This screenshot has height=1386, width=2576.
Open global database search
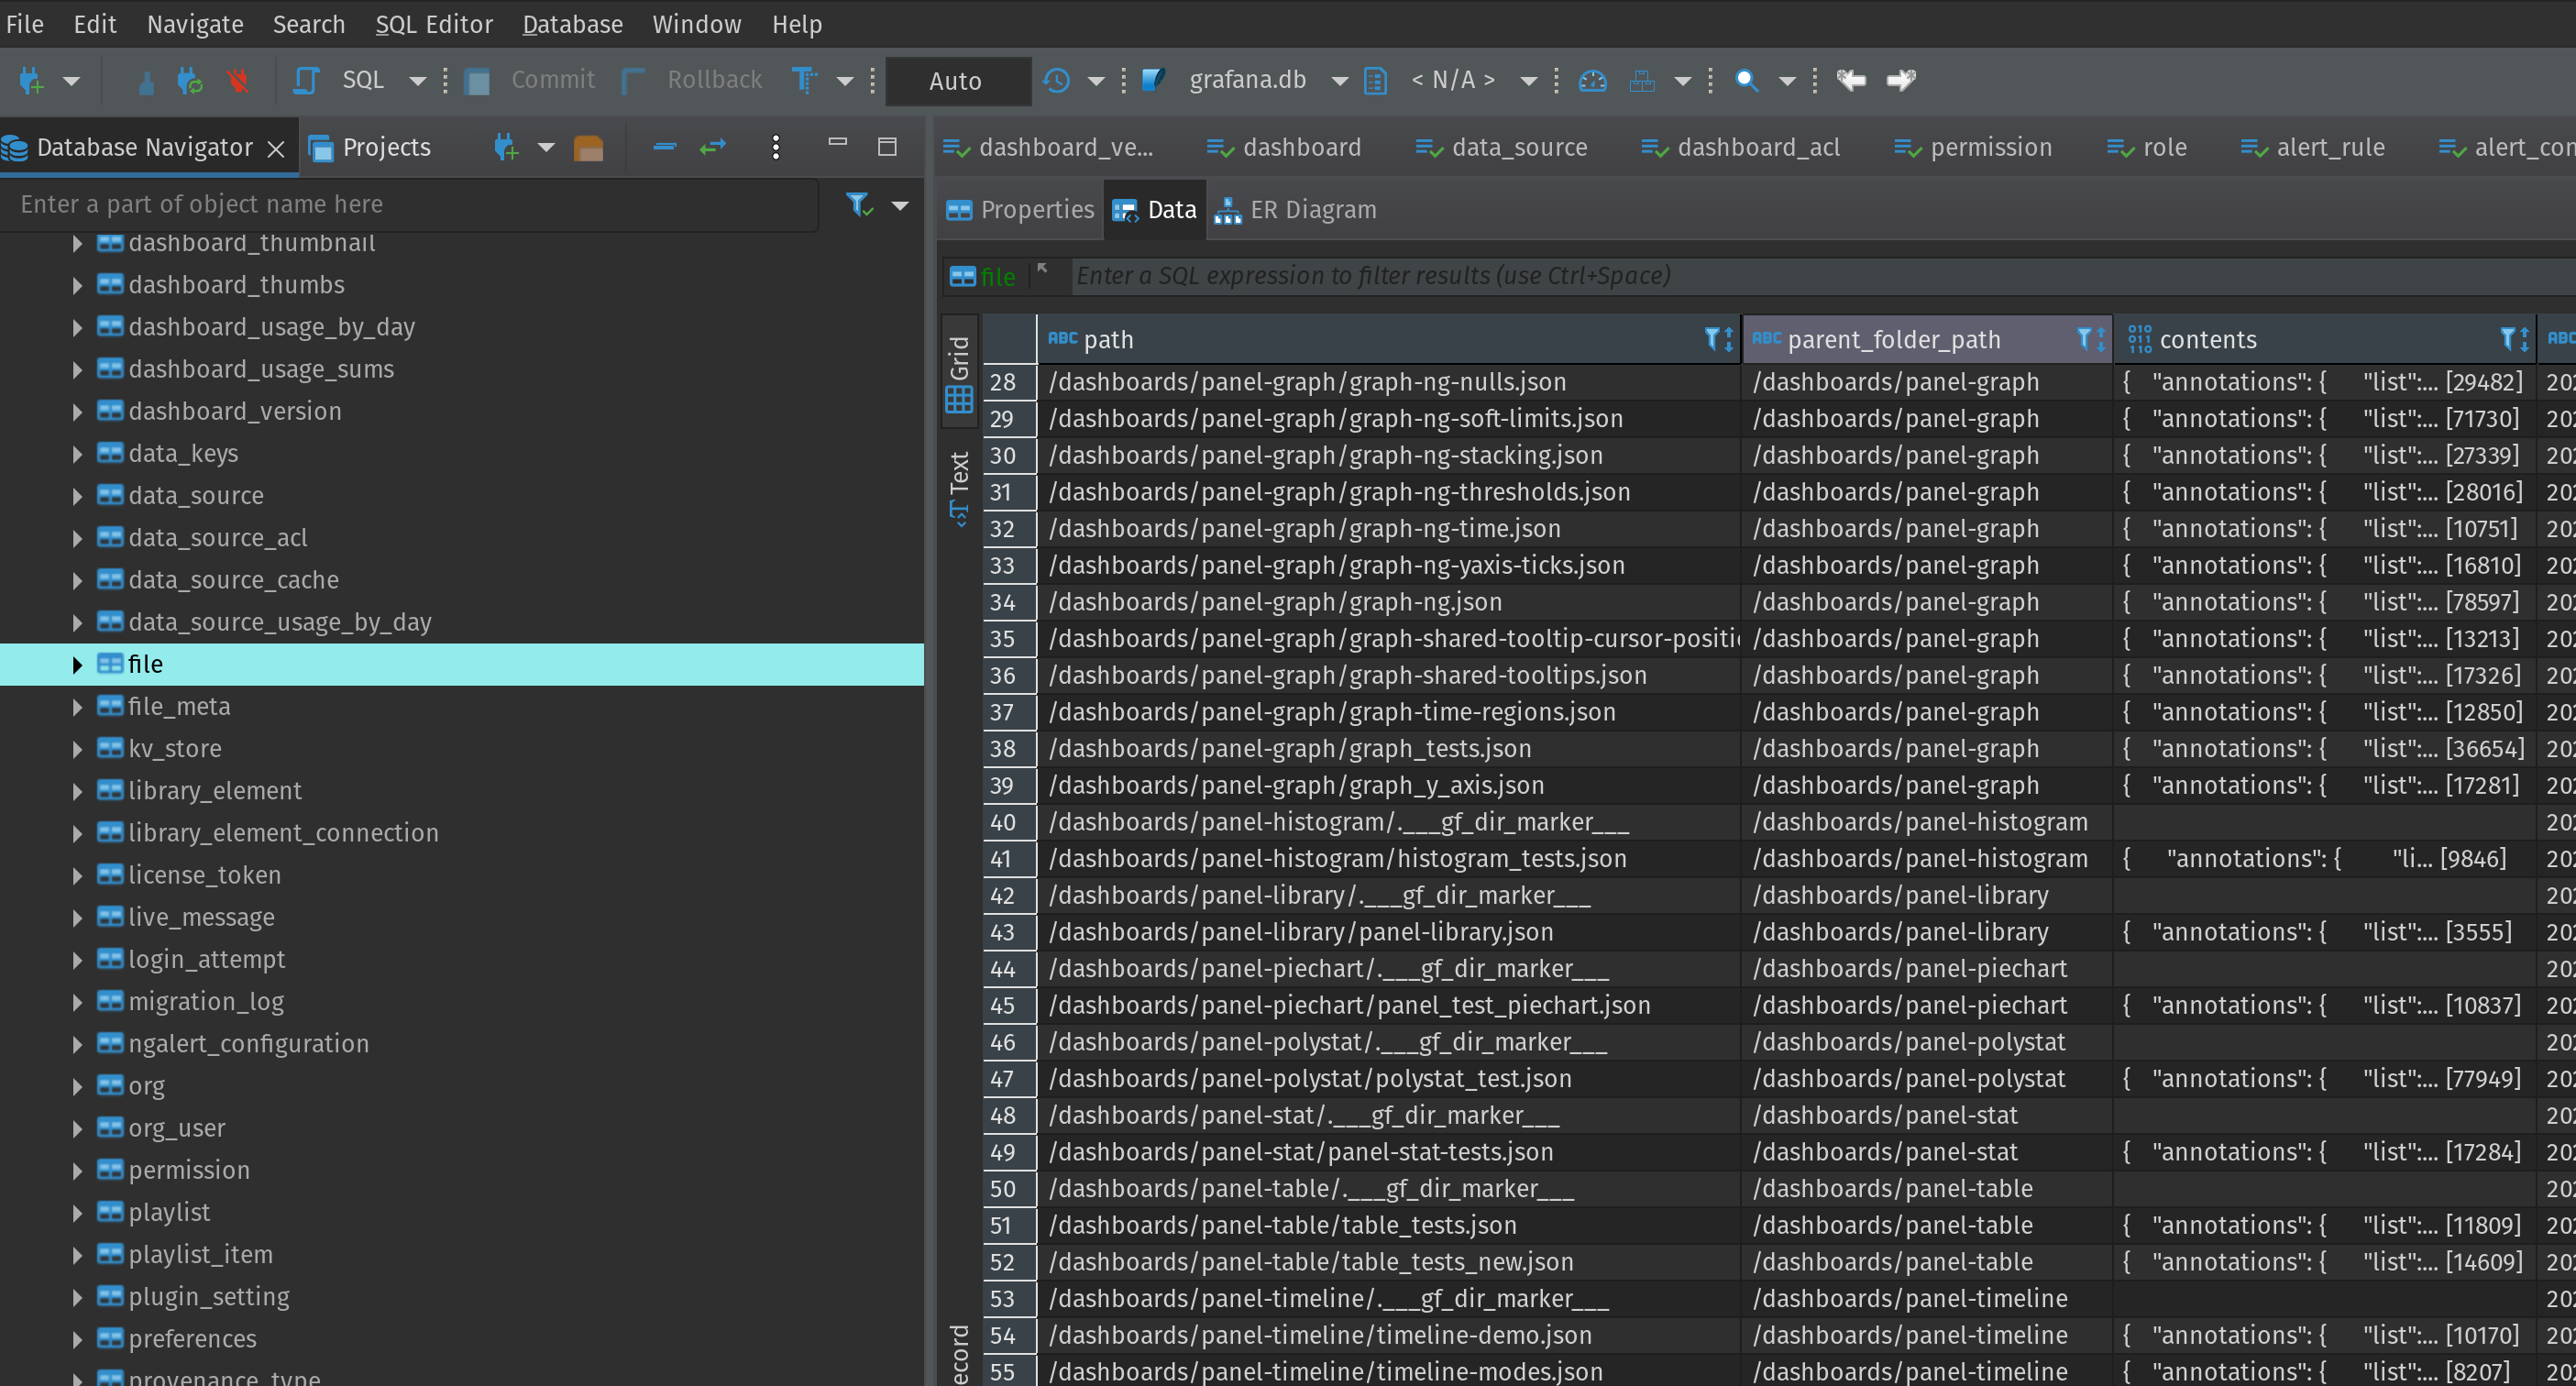point(1747,80)
